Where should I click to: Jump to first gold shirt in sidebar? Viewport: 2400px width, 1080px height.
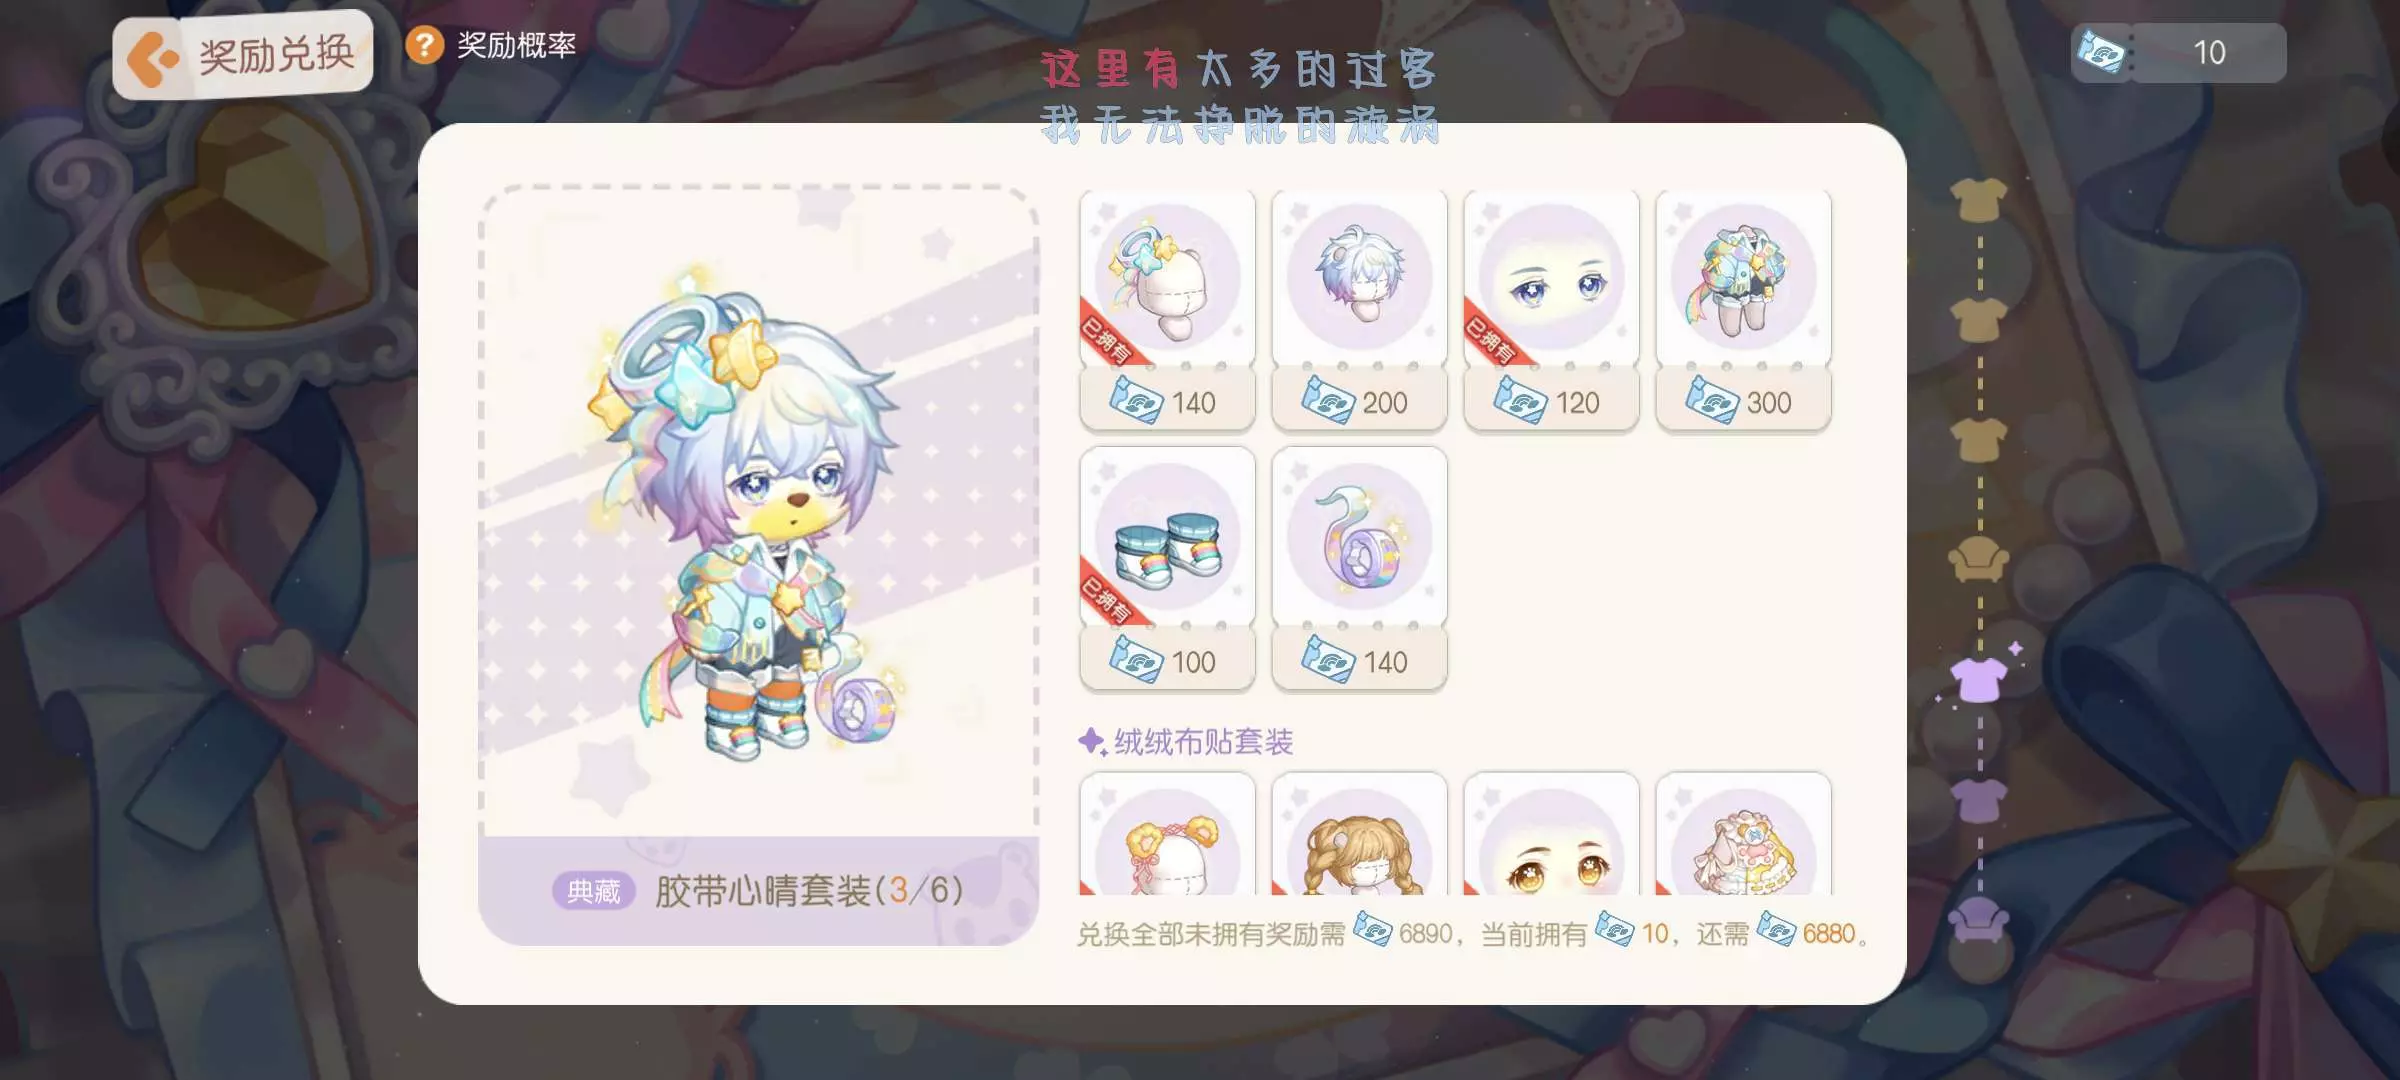[x=1979, y=200]
